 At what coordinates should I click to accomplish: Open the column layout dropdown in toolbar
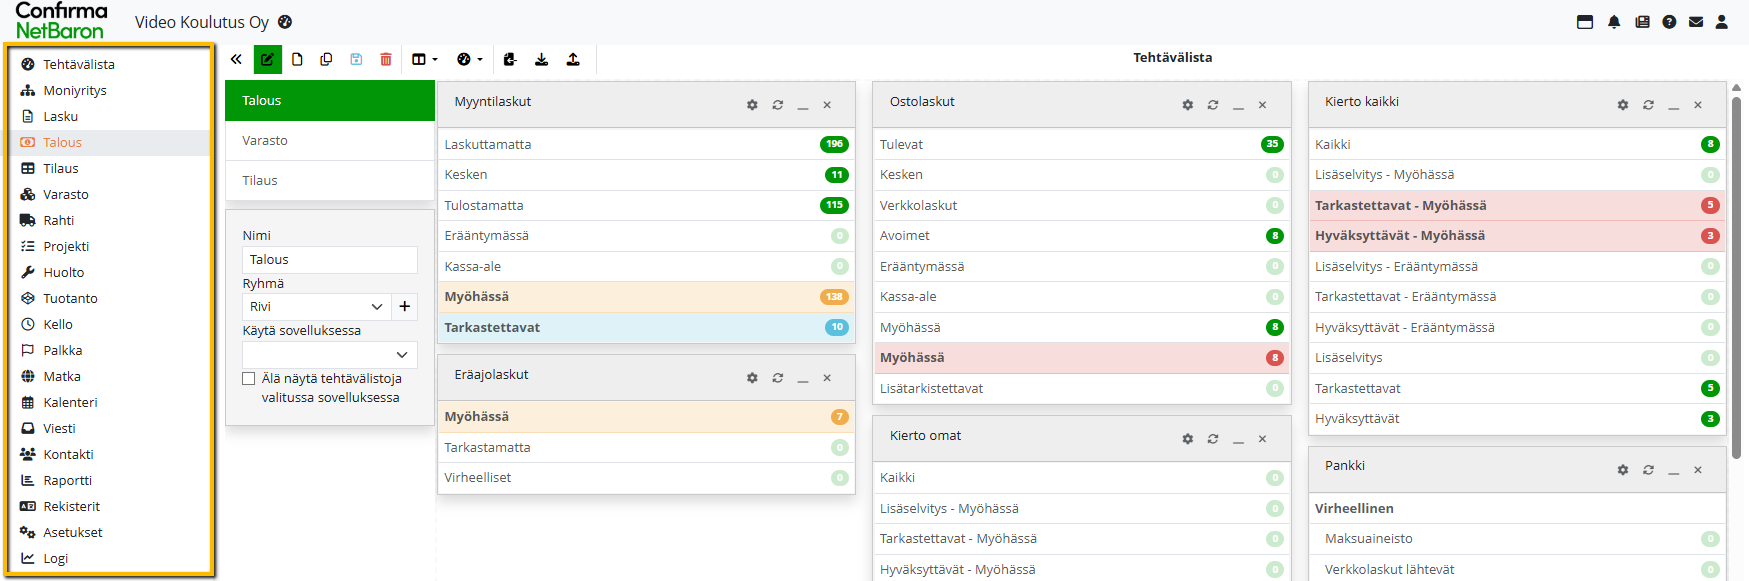click(425, 60)
